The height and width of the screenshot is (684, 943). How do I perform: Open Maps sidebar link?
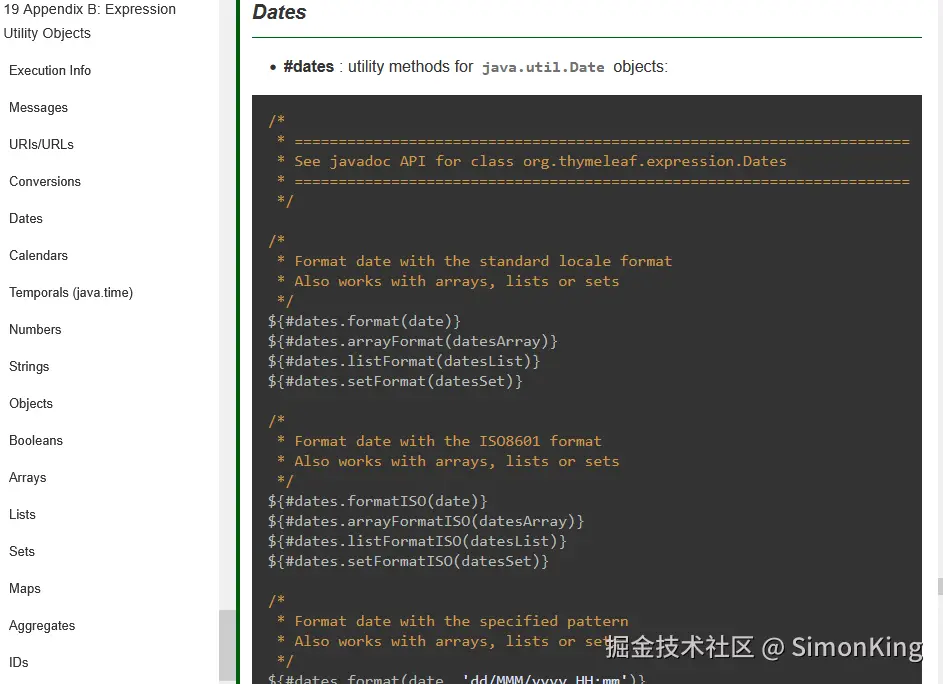(x=25, y=588)
